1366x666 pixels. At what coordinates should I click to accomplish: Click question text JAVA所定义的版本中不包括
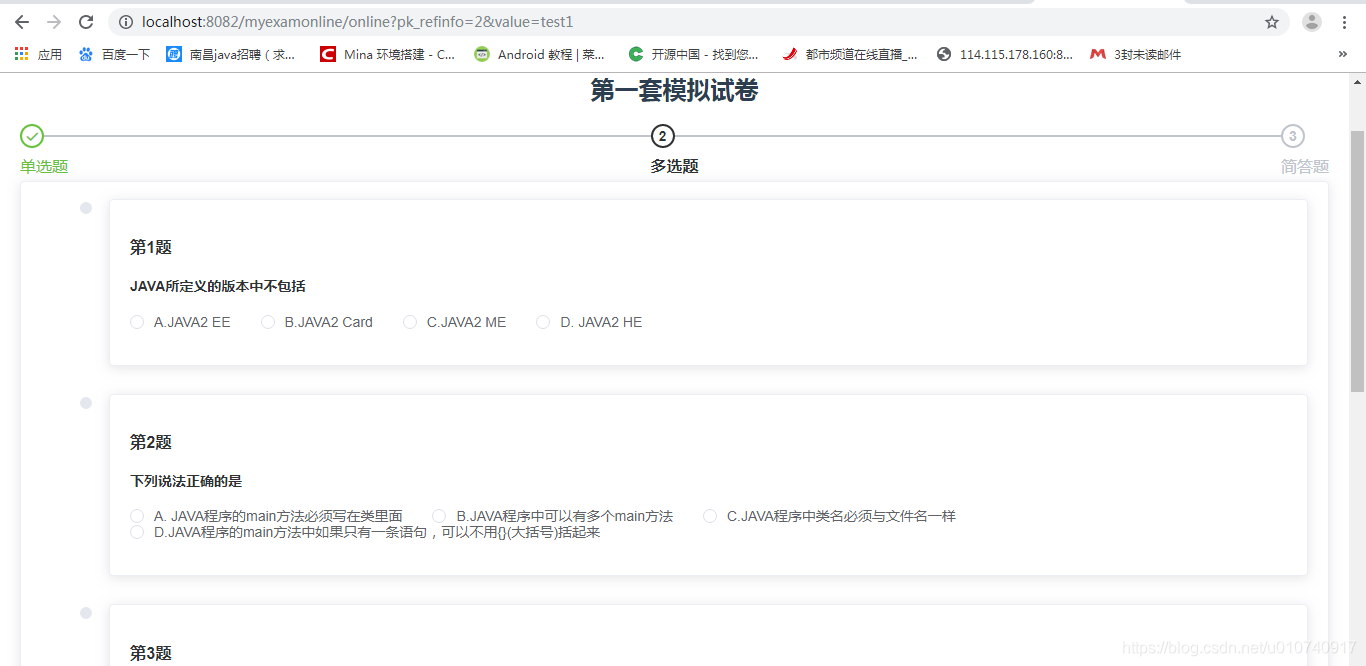tap(218, 286)
